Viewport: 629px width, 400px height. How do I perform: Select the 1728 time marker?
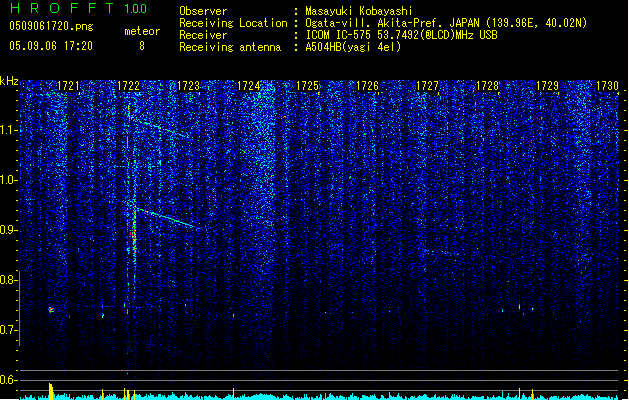click(487, 86)
